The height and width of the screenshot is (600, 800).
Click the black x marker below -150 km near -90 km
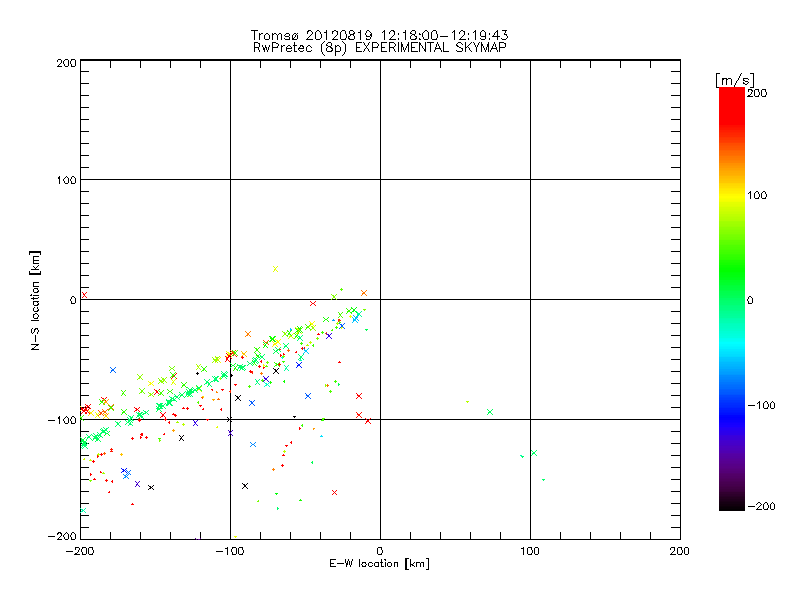245,486
